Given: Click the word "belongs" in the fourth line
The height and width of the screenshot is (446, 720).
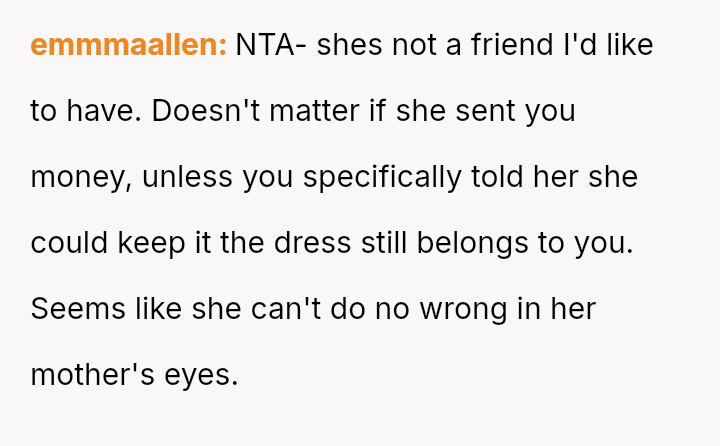Looking at the screenshot, I should 488,244.
